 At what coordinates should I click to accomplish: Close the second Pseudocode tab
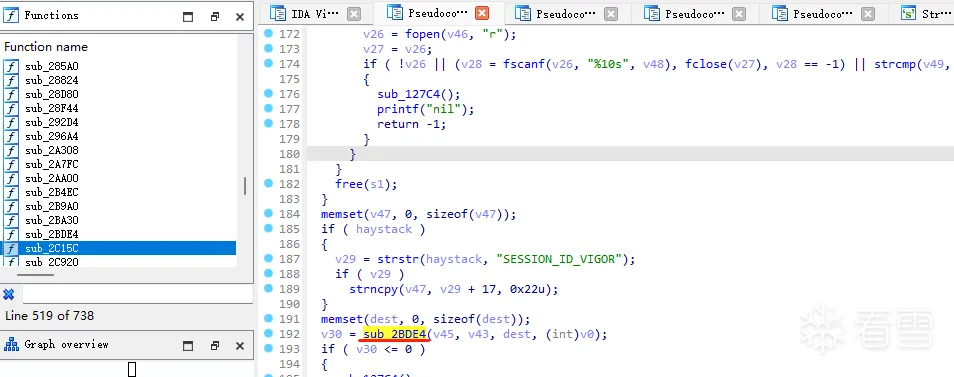(611, 13)
